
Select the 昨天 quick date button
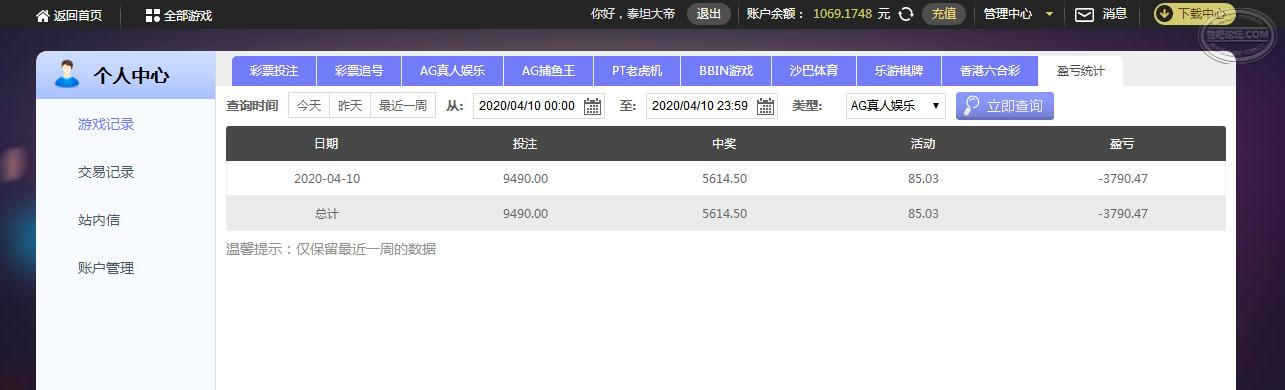[x=350, y=106]
